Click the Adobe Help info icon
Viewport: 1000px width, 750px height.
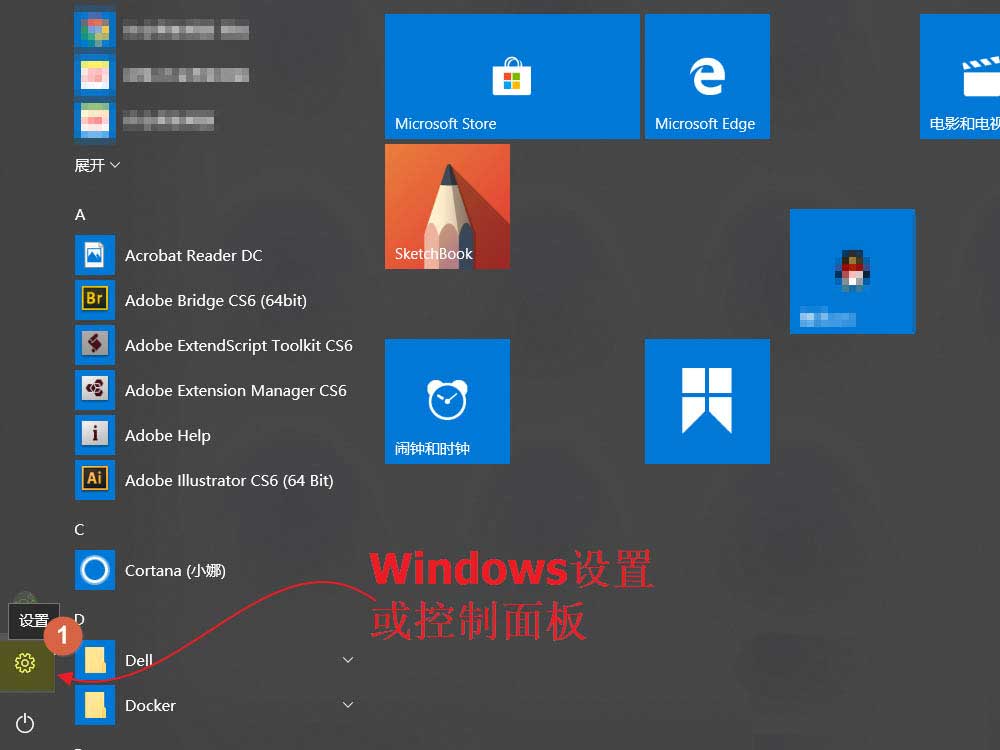95,435
